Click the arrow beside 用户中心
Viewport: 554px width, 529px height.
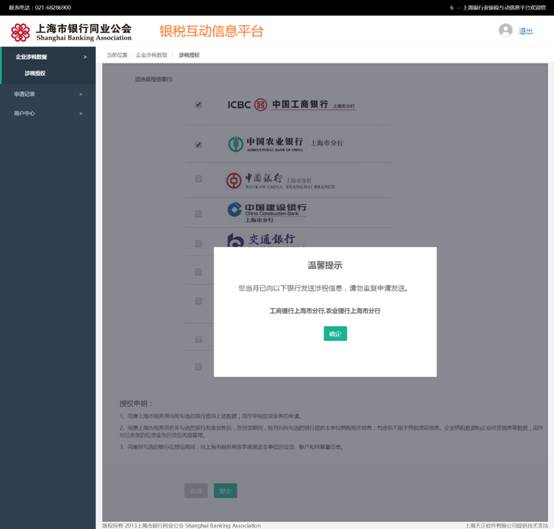(x=81, y=113)
